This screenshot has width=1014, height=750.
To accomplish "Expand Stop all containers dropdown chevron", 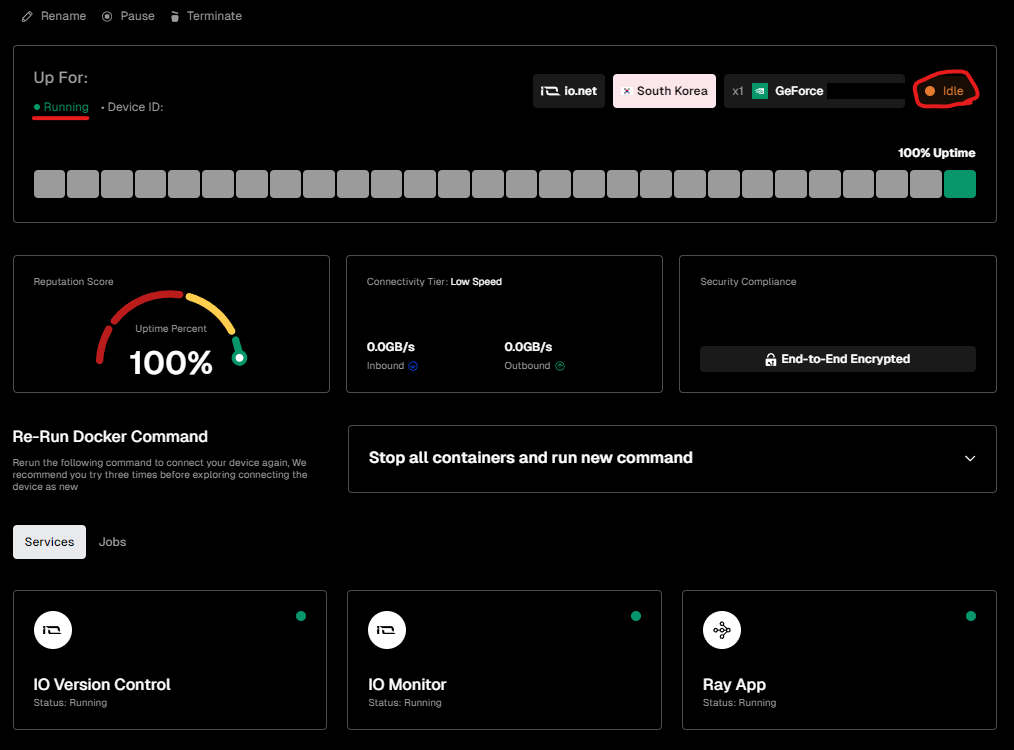I will [x=970, y=458].
